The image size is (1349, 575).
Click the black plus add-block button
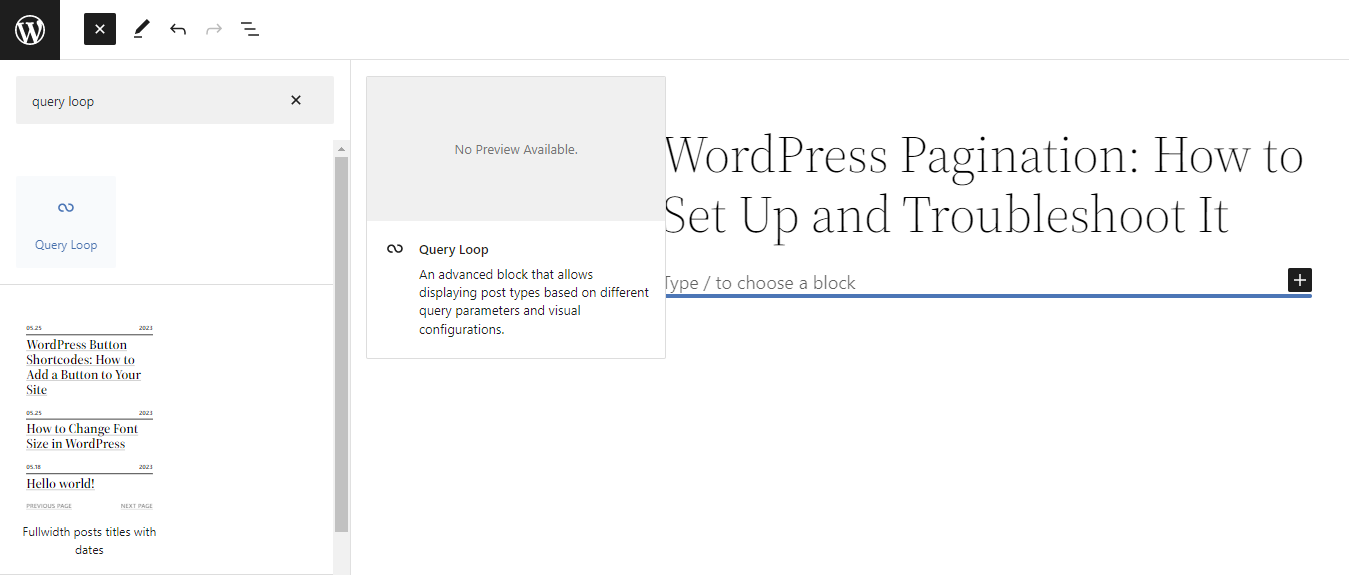1299,280
